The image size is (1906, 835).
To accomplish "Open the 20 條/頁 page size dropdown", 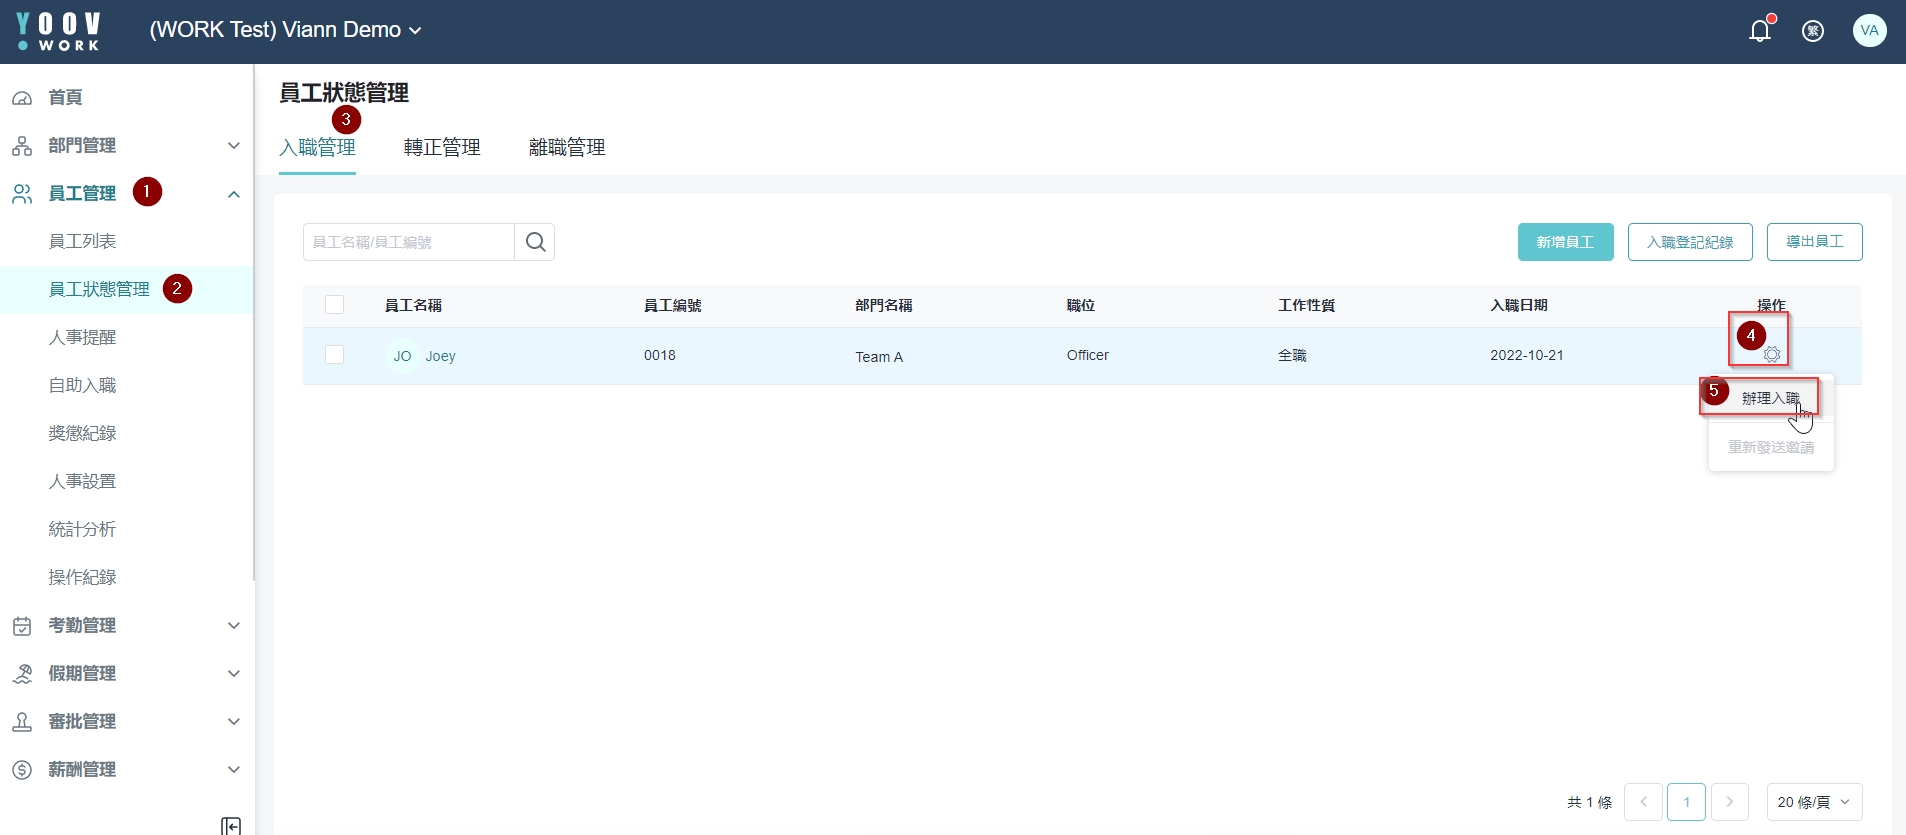I will coord(1813,802).
